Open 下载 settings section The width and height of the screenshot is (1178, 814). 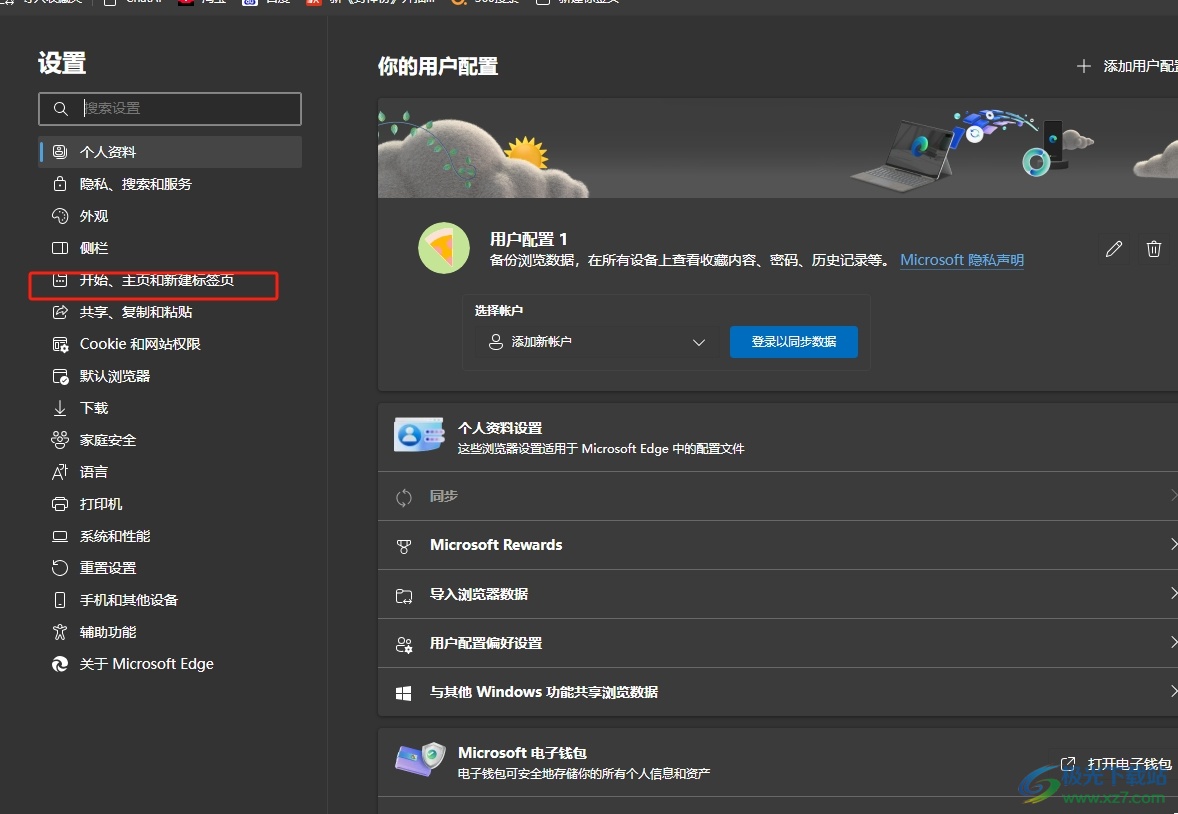(x=170, y=408)
